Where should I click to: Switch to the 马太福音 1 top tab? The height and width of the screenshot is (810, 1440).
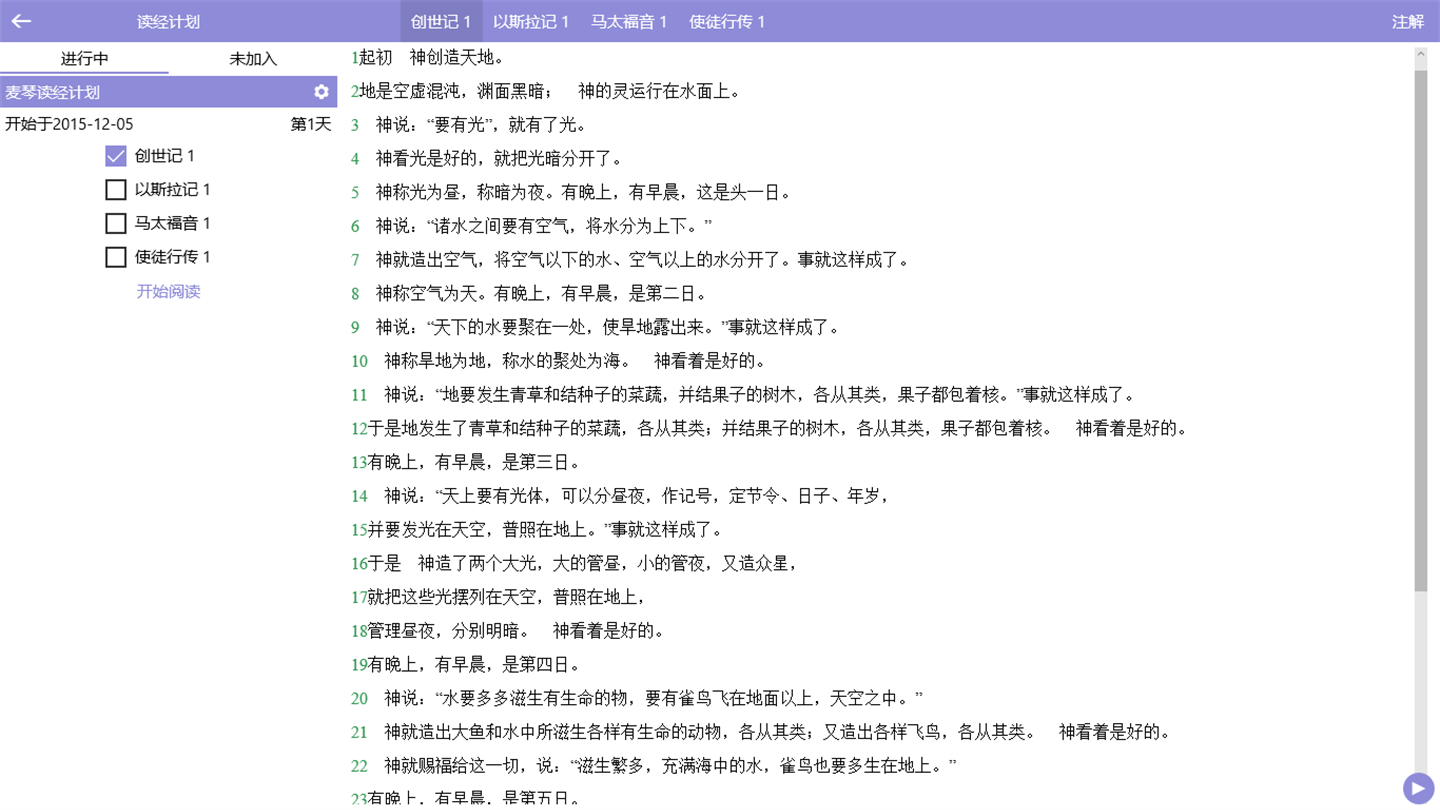pyautogui.click(x=629, y=21)
